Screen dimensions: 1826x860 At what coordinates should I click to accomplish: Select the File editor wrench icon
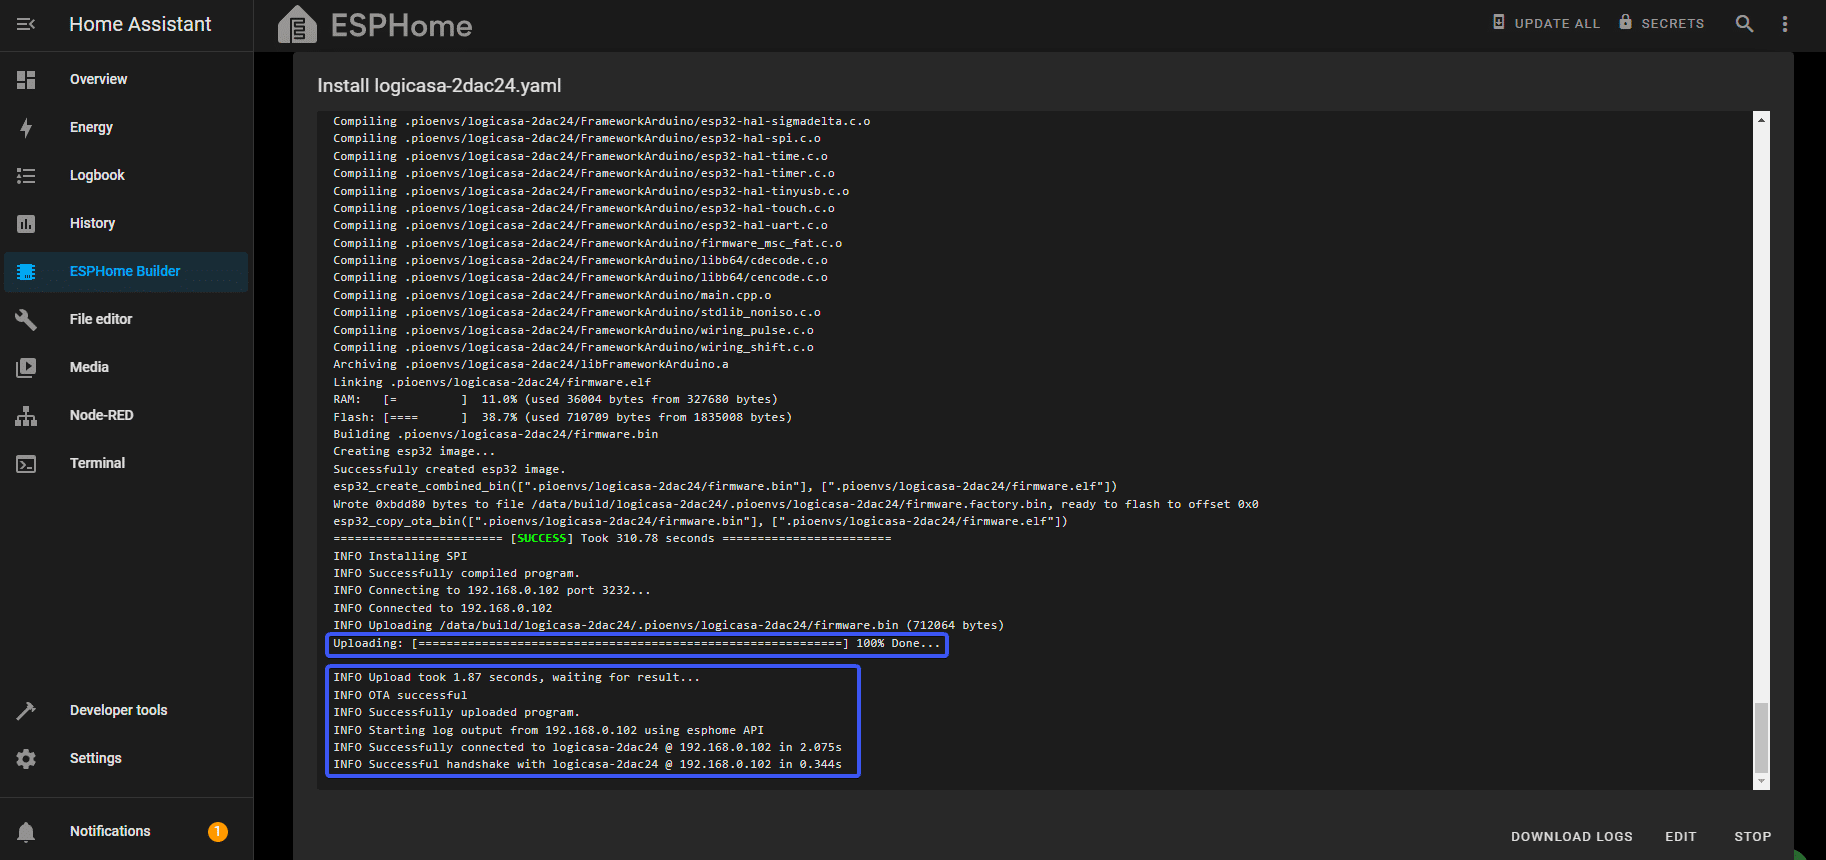click(26, 320)
